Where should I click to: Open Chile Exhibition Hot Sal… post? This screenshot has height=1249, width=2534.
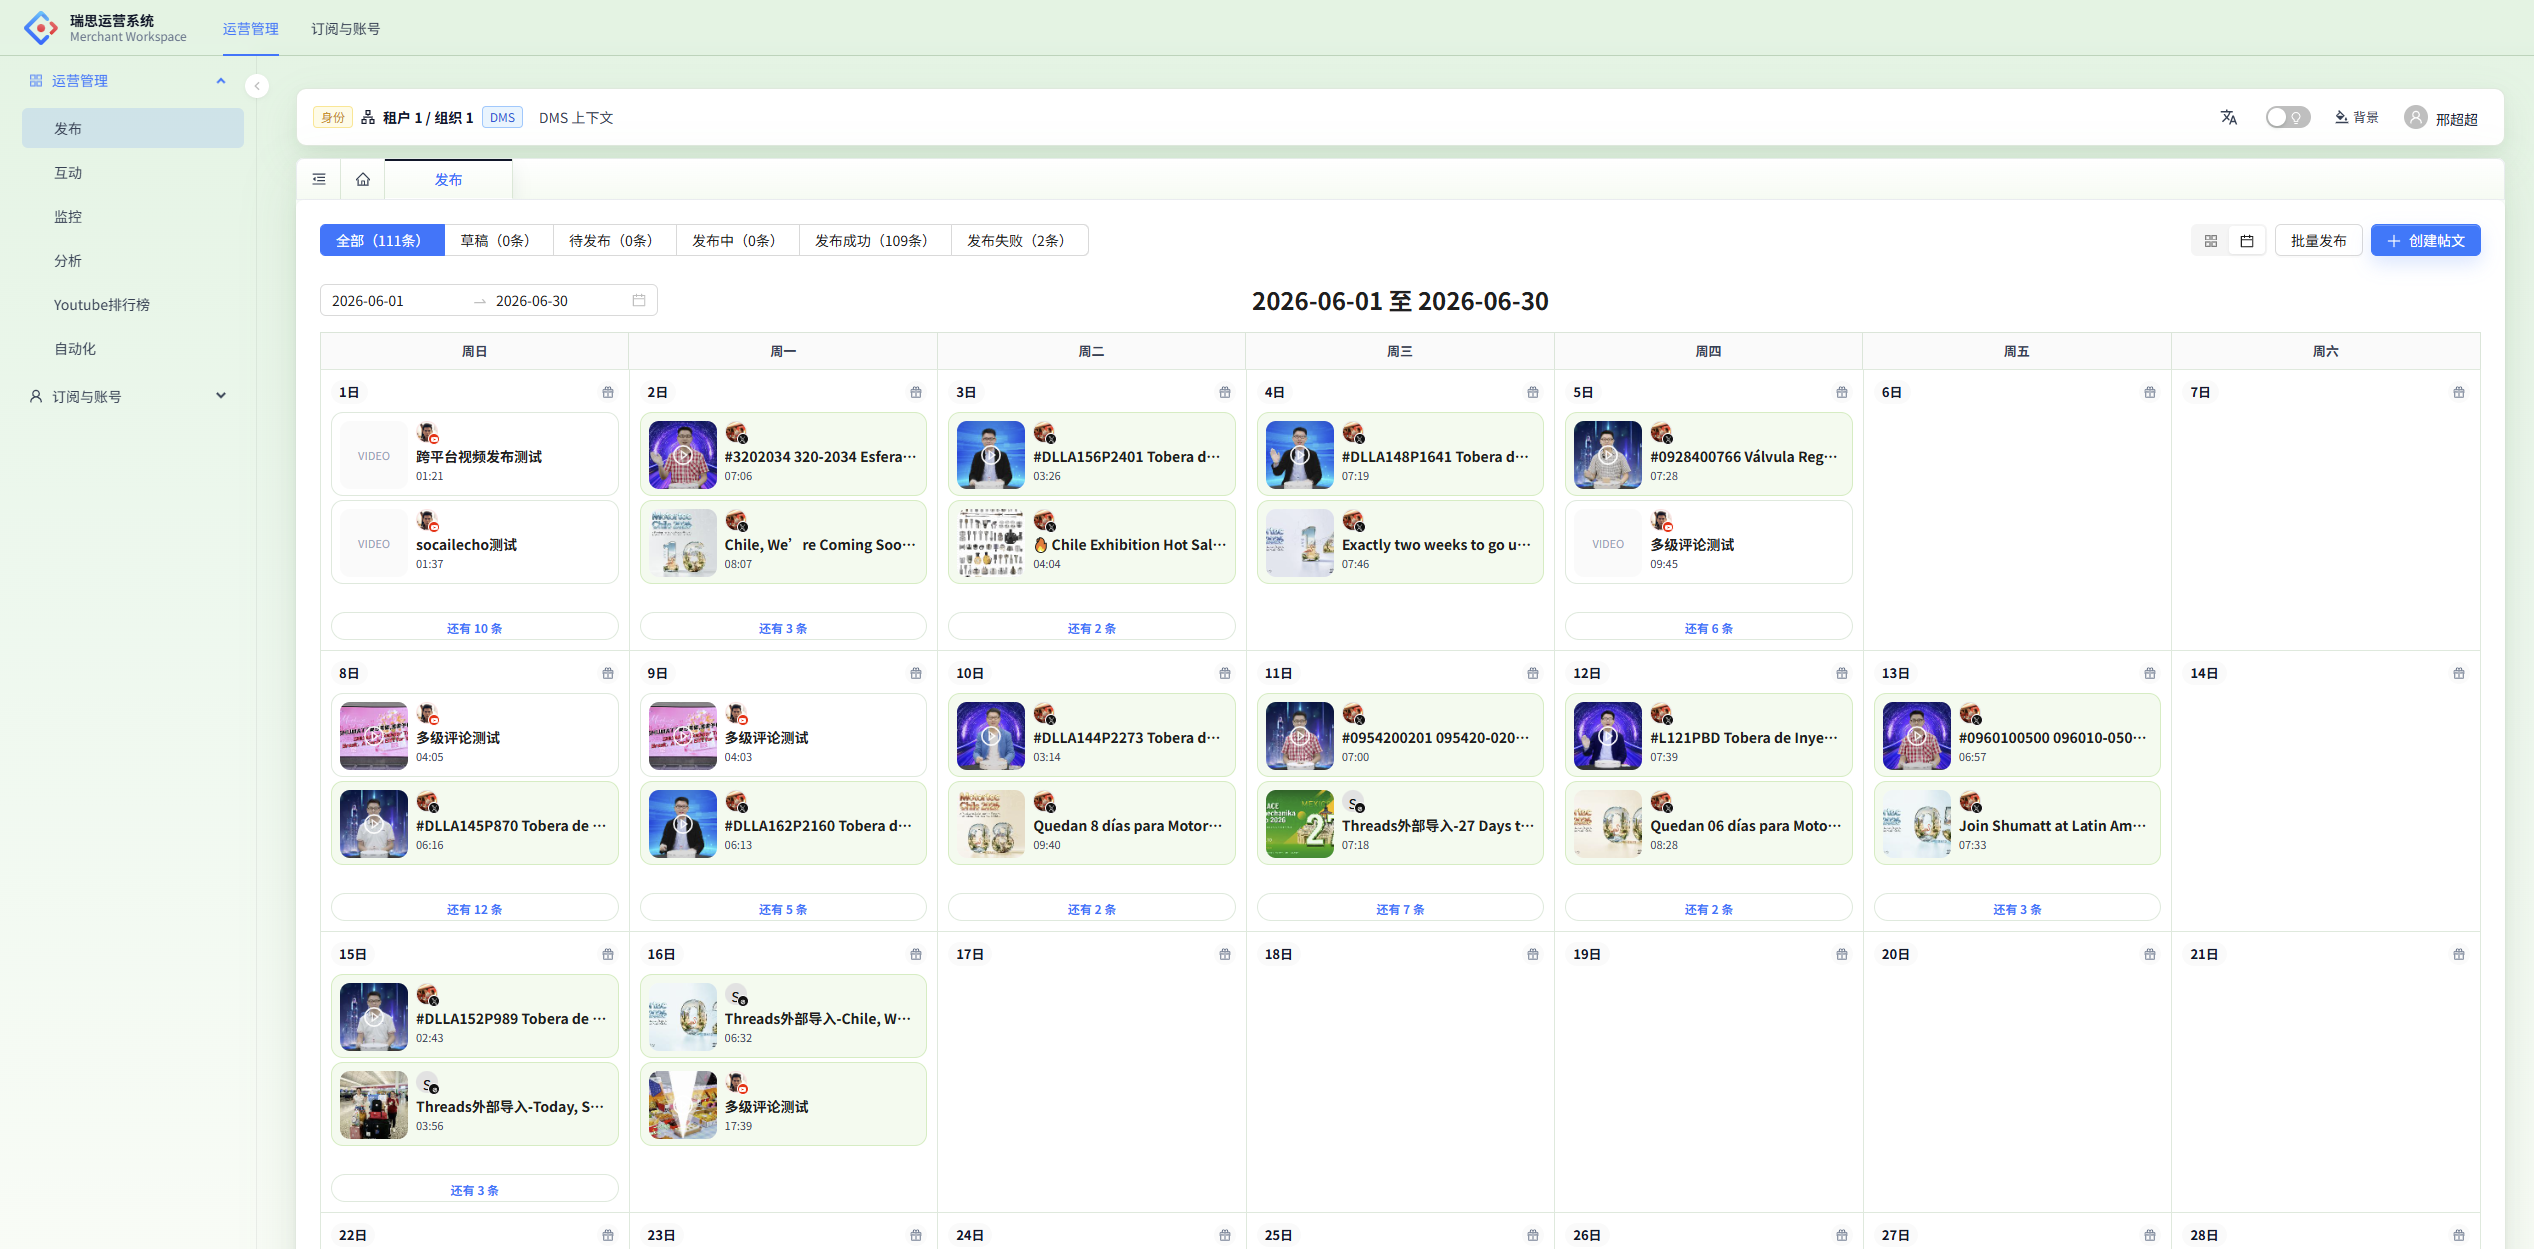pos(1091,542)
